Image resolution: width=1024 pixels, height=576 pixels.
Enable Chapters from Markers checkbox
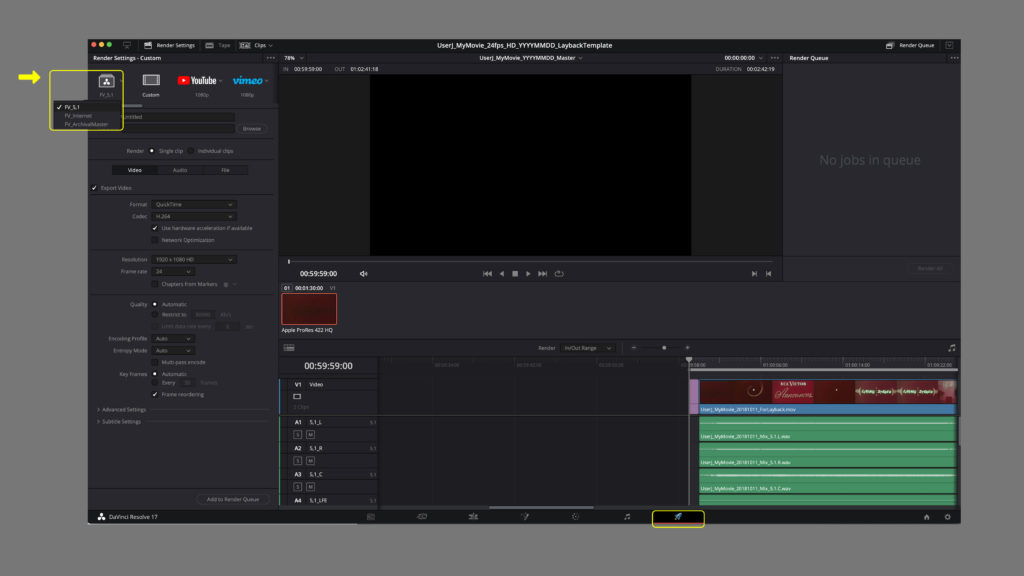pyautogui.click(x=155, y=285)
